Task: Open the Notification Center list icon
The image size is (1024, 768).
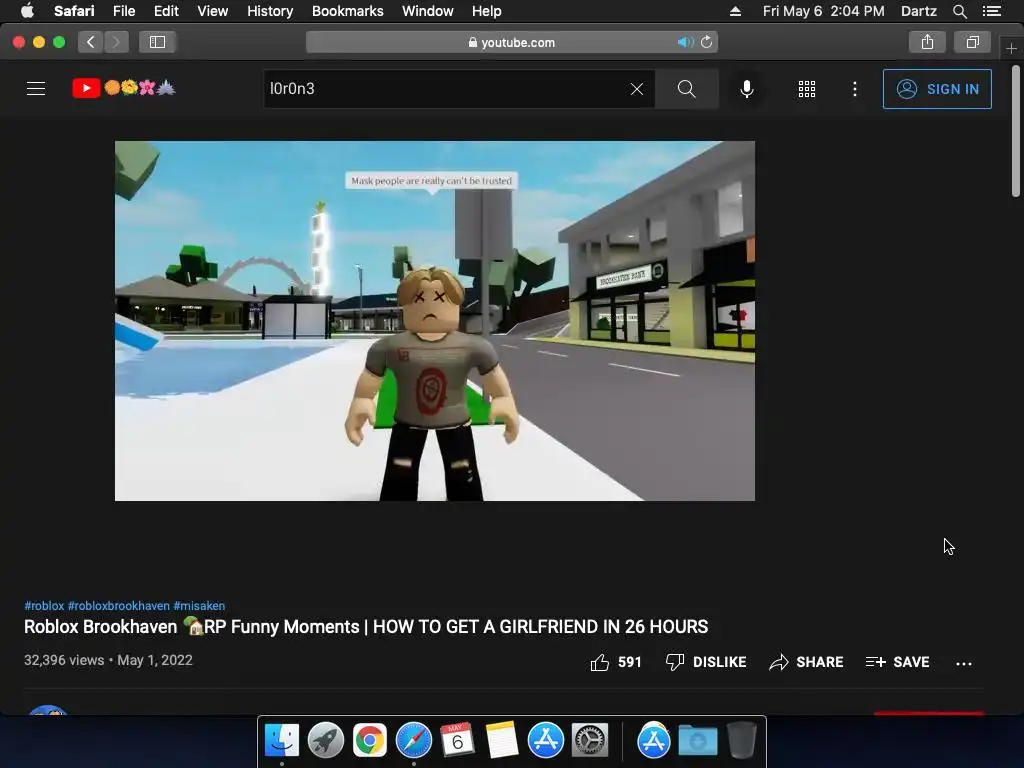Action: click(x=991, y=11)
